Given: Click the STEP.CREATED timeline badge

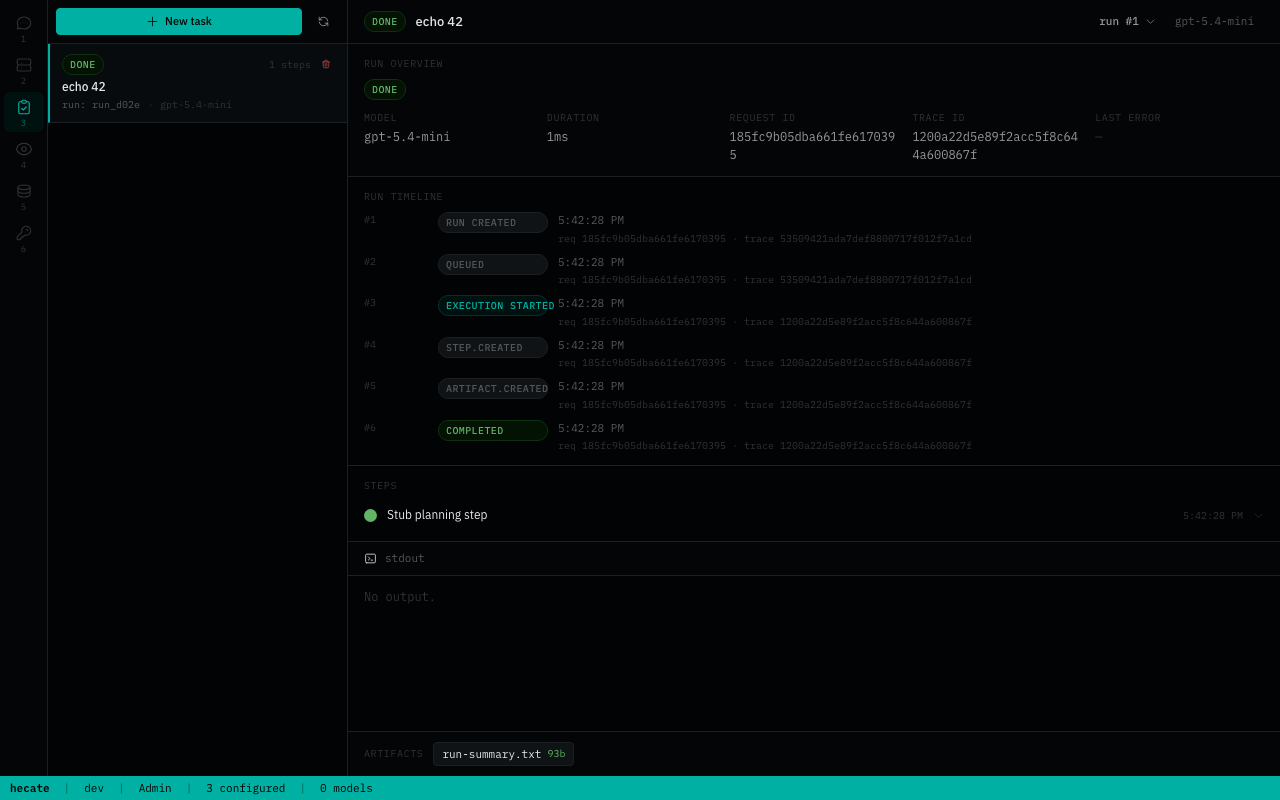Looking at the screenshot, I should pyautogui.click(x=492, y=348).
